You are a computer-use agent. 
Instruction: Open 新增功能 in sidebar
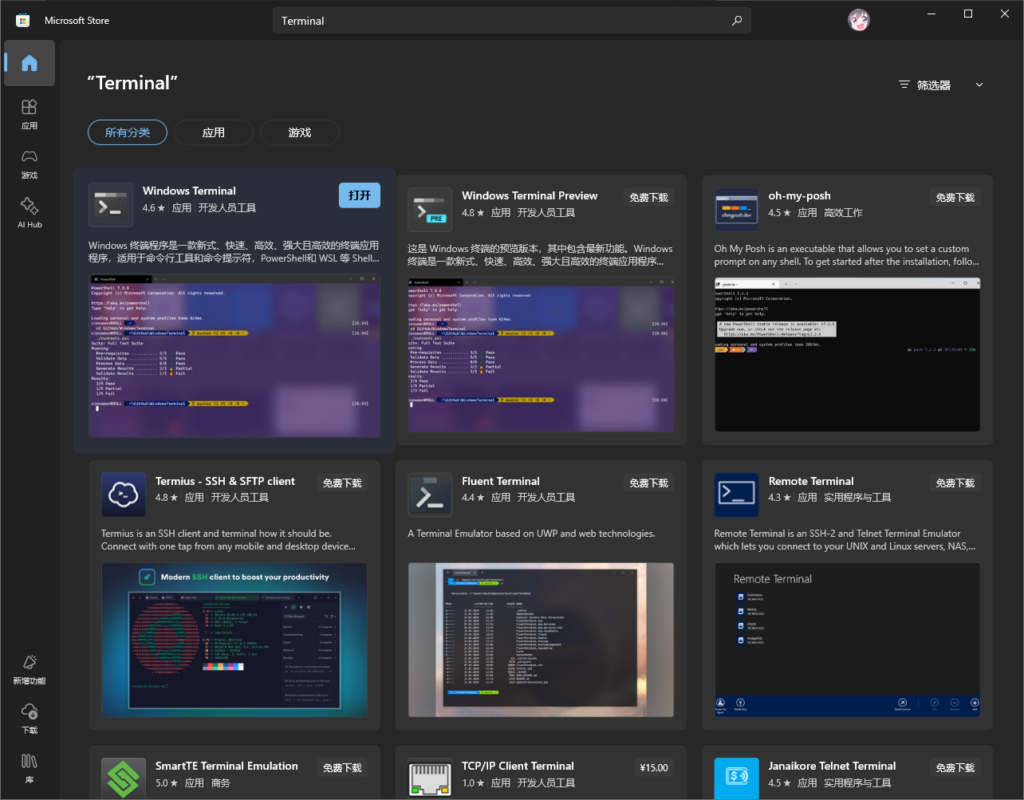pyautogui.click(x=29, y=669)
